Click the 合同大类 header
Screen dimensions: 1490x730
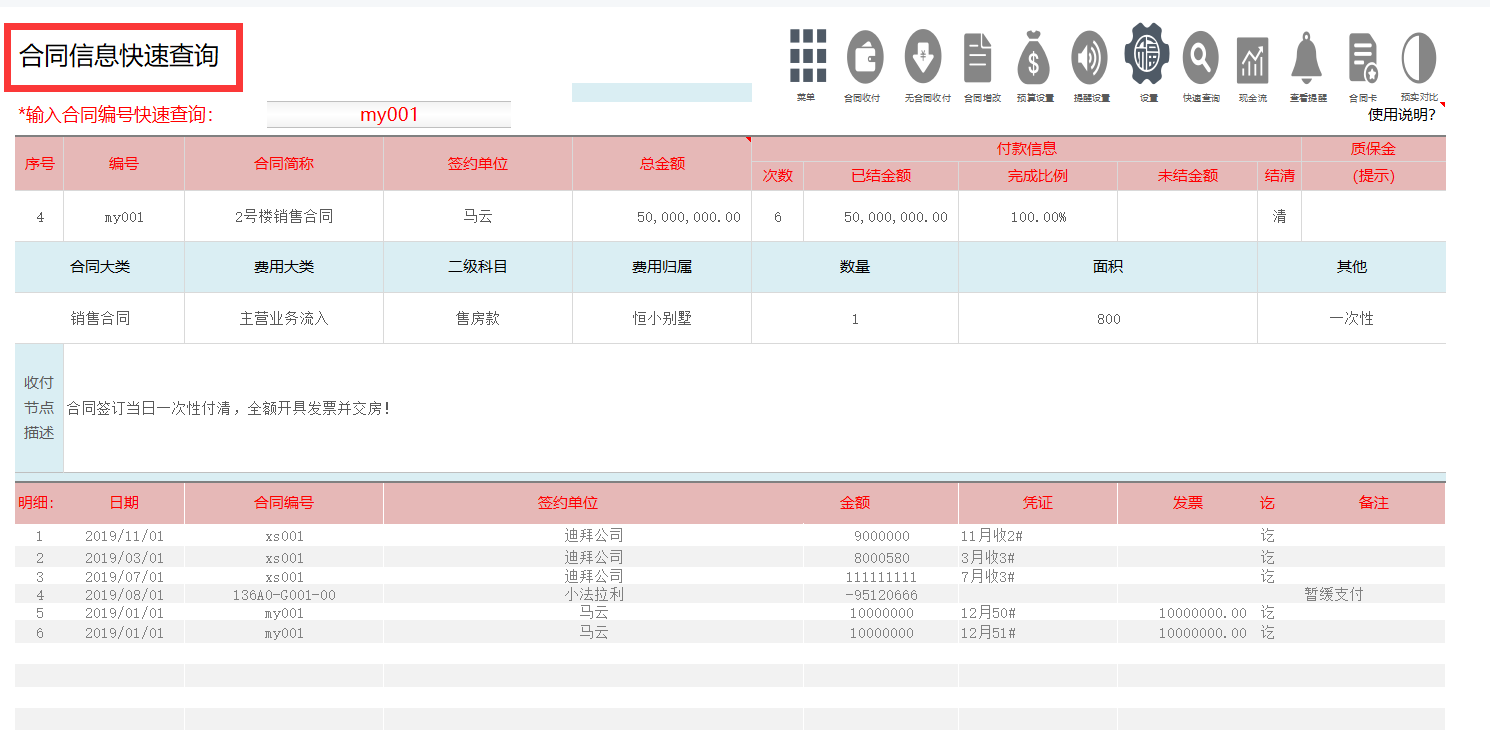100,267
